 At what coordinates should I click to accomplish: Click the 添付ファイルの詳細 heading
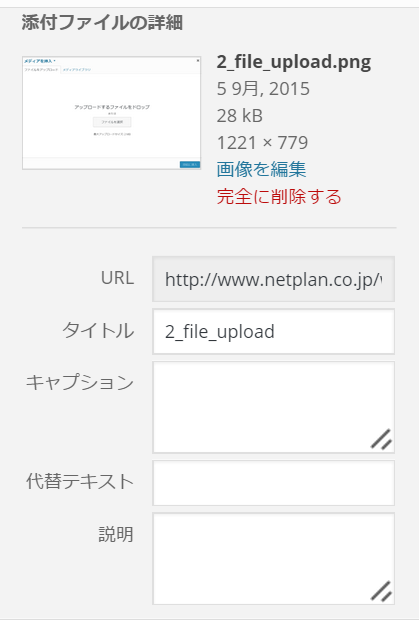tap(102, 23)
